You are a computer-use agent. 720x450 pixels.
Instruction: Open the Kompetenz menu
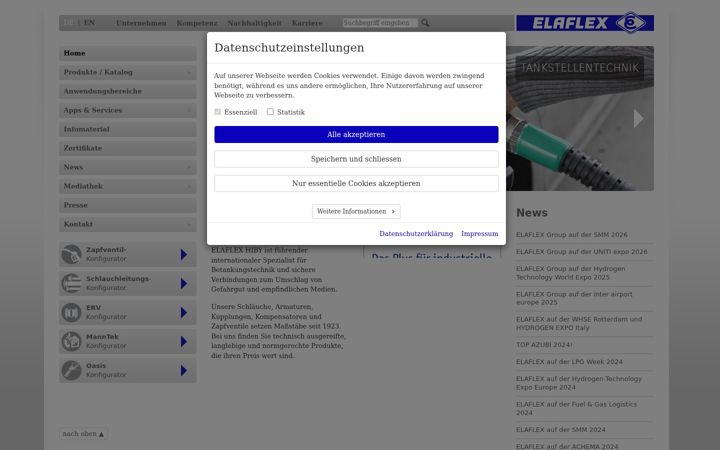click(197, 23)
